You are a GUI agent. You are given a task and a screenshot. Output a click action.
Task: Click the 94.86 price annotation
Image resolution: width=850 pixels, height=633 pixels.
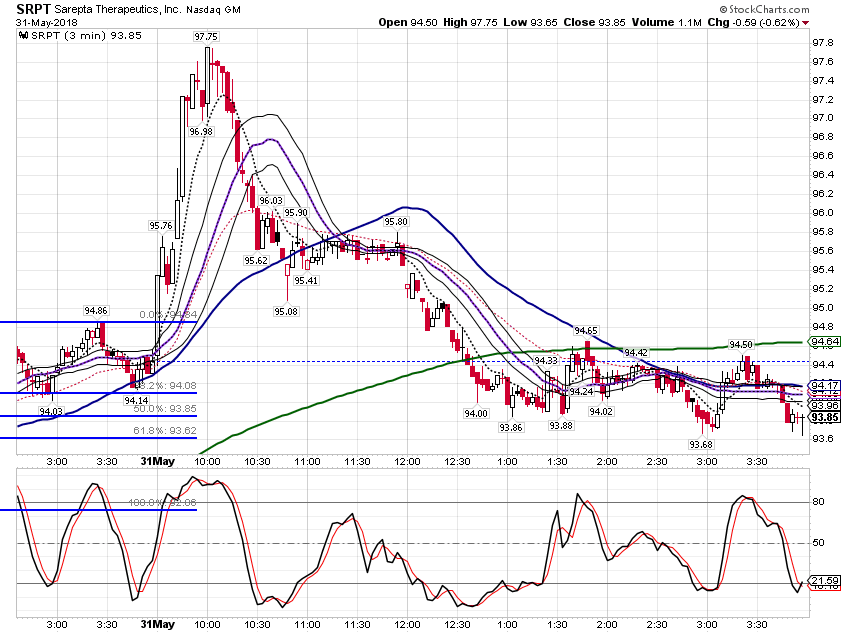[95, 311]
